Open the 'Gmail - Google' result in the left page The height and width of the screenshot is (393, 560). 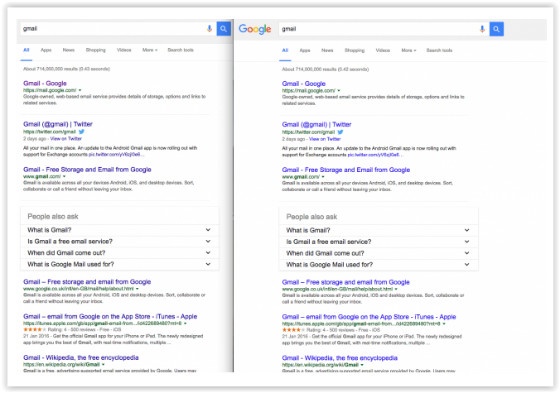click(x=45, y=83)
